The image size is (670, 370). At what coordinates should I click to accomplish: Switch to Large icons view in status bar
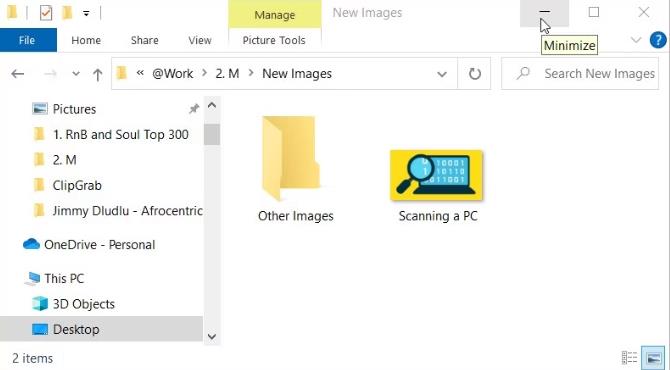(654, 358)
